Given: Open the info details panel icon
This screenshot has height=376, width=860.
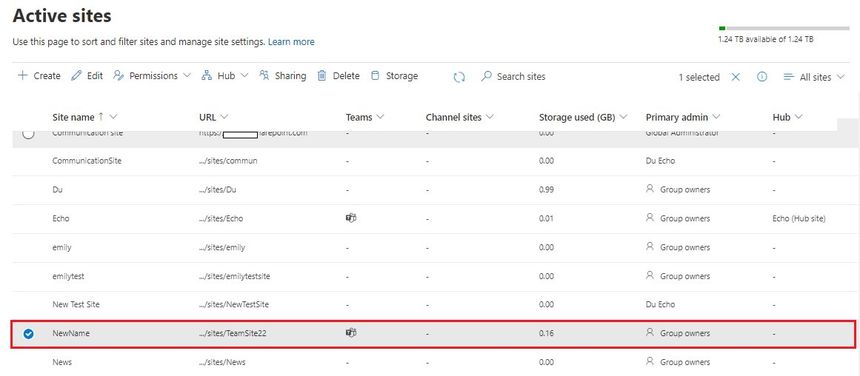Looking at the screenshot, I should click(762, 77).
